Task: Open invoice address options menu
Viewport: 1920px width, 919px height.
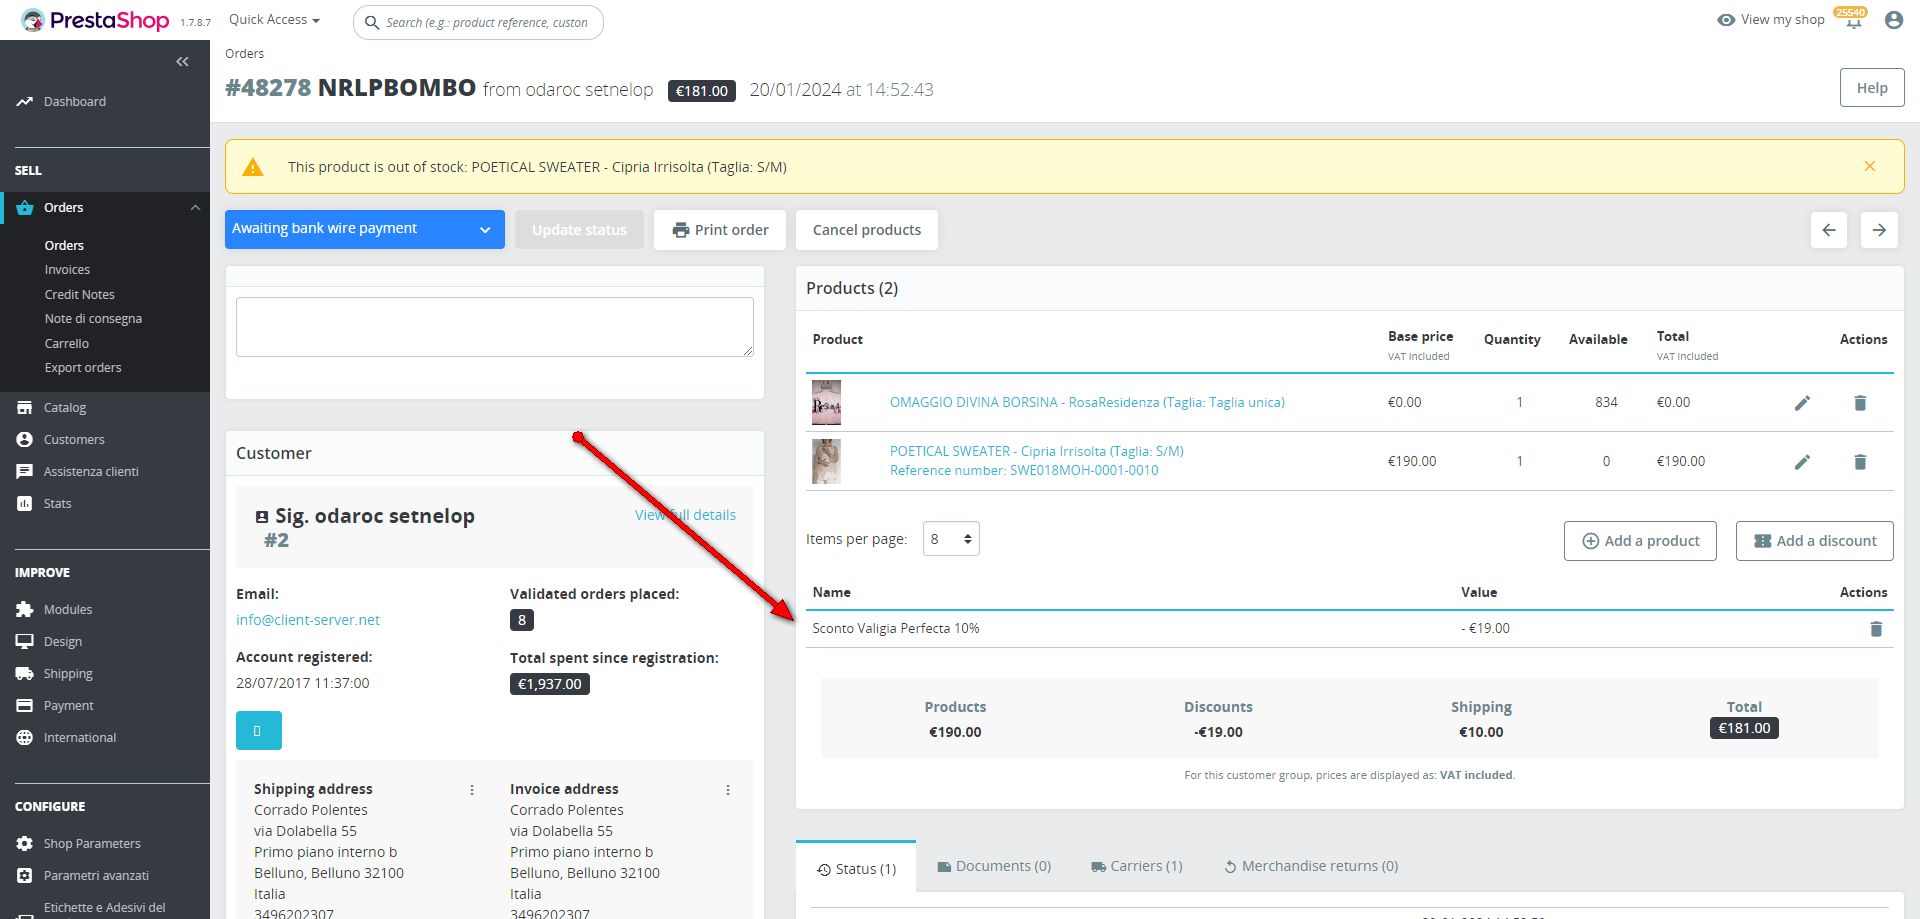Action: (x=728, y=790)
